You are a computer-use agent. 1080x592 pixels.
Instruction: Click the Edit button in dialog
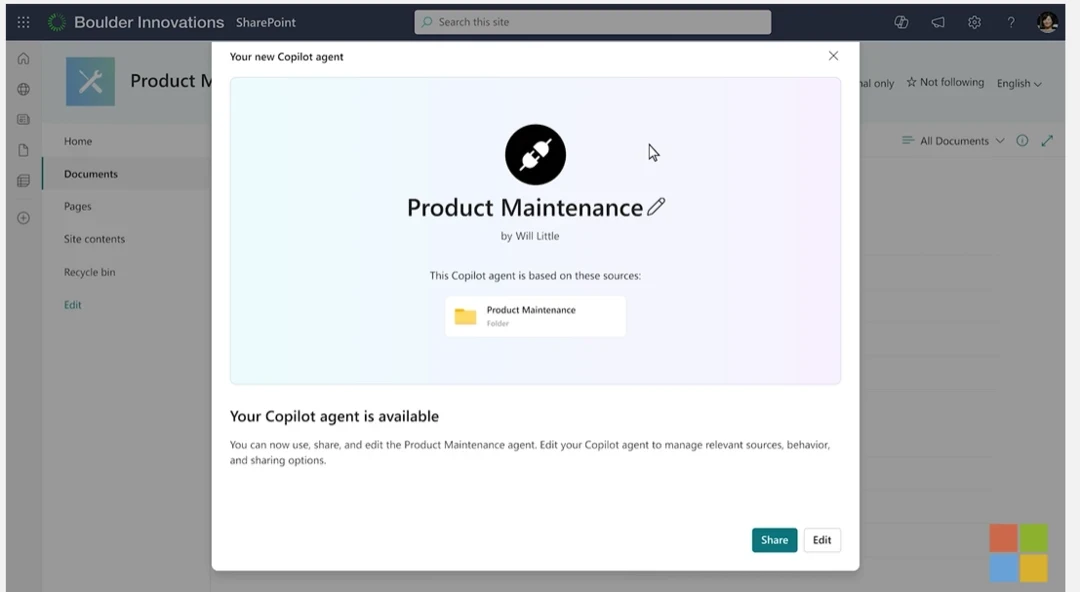(x=822, y=540)
